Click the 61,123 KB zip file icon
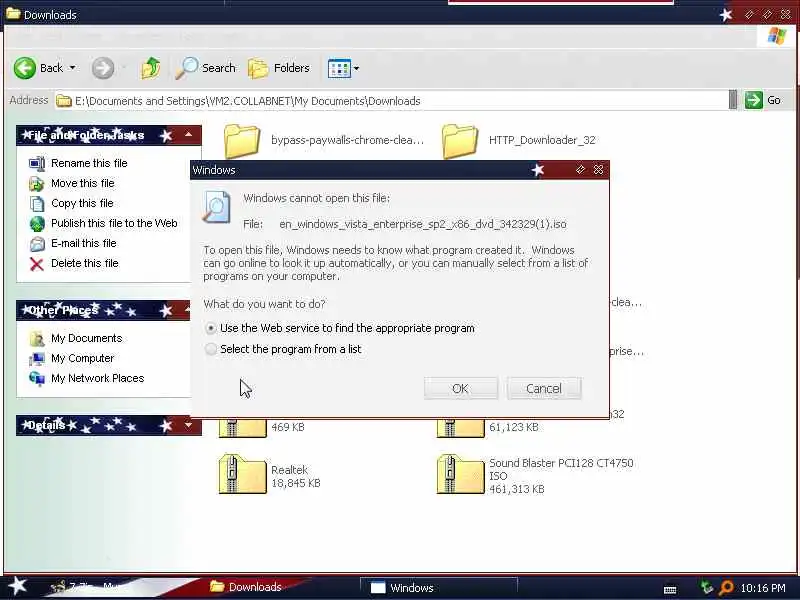 460,428
